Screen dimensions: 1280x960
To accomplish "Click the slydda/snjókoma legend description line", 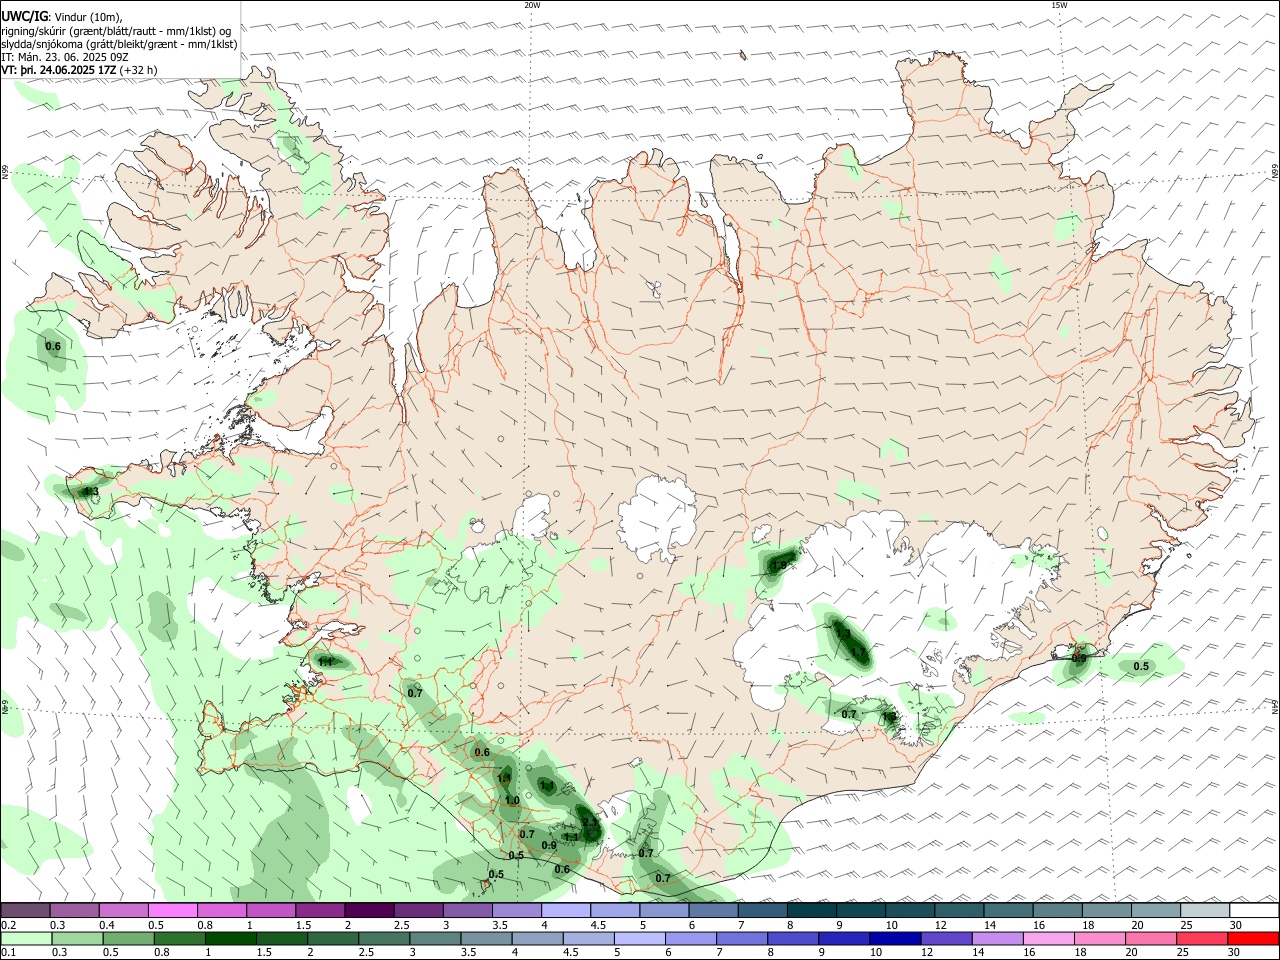I will 119,44.
